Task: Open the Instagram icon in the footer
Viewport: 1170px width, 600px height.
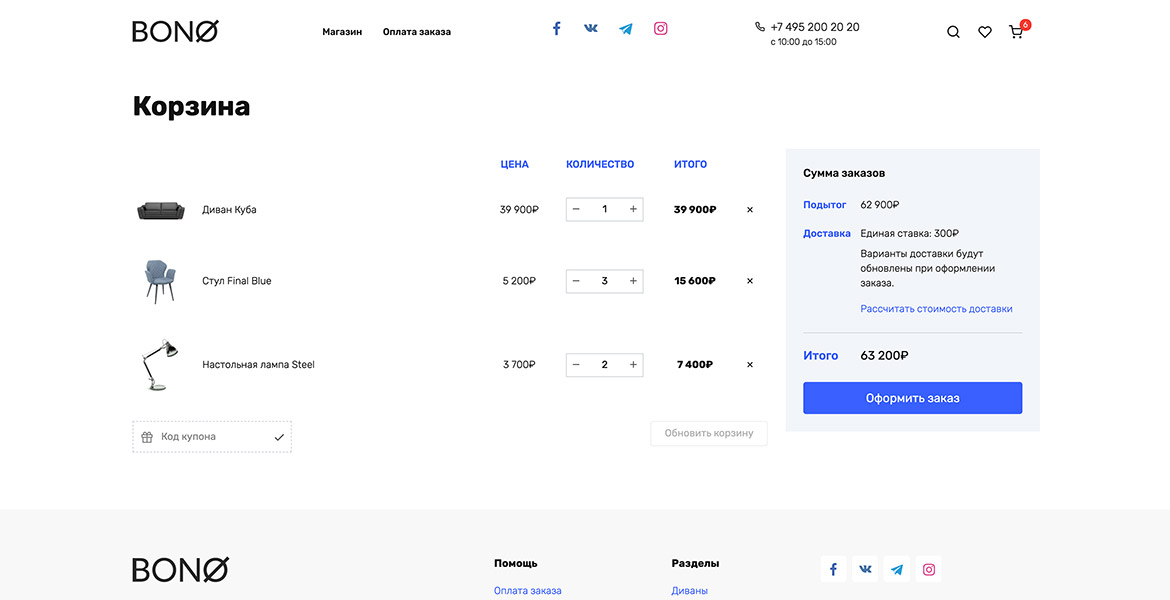Action: coord(928,568)
